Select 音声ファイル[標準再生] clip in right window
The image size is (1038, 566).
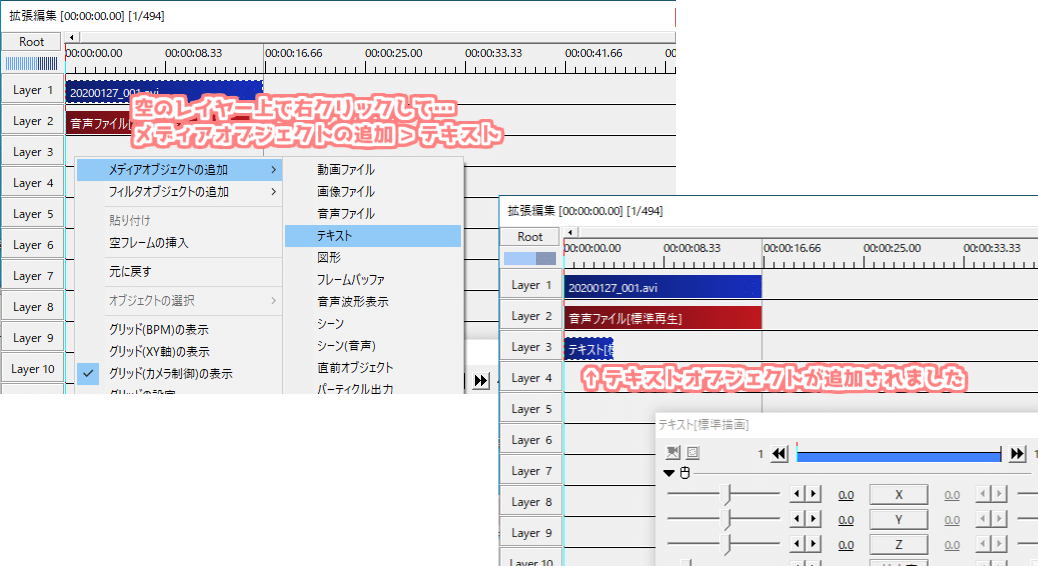663,318
